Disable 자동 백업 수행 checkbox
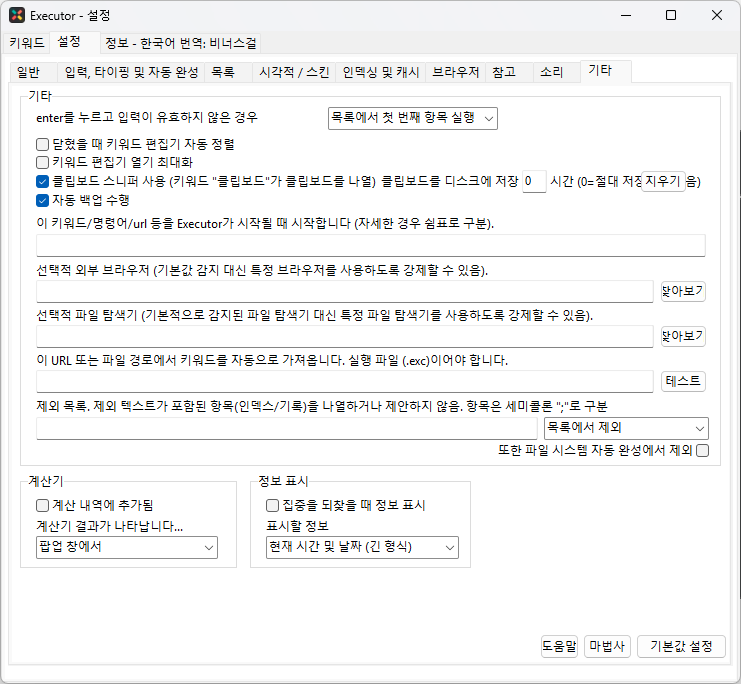 tap(43, 200)
